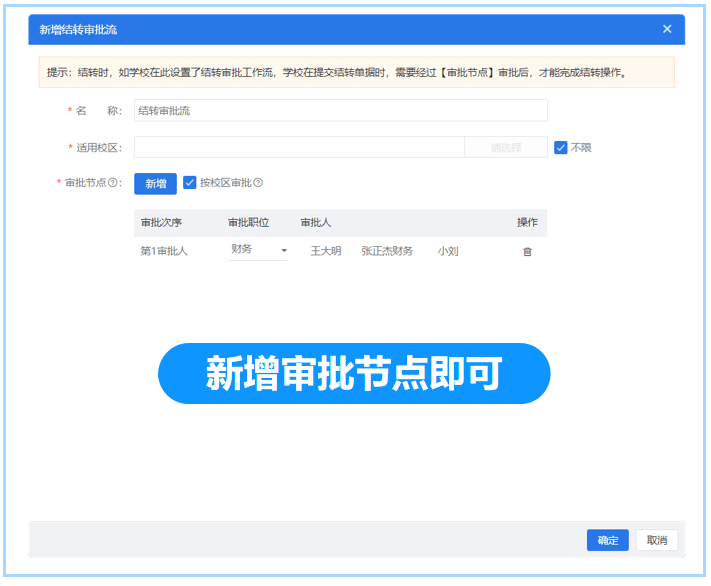Focus the 适用校区 input field

click(x=299, y=147)
